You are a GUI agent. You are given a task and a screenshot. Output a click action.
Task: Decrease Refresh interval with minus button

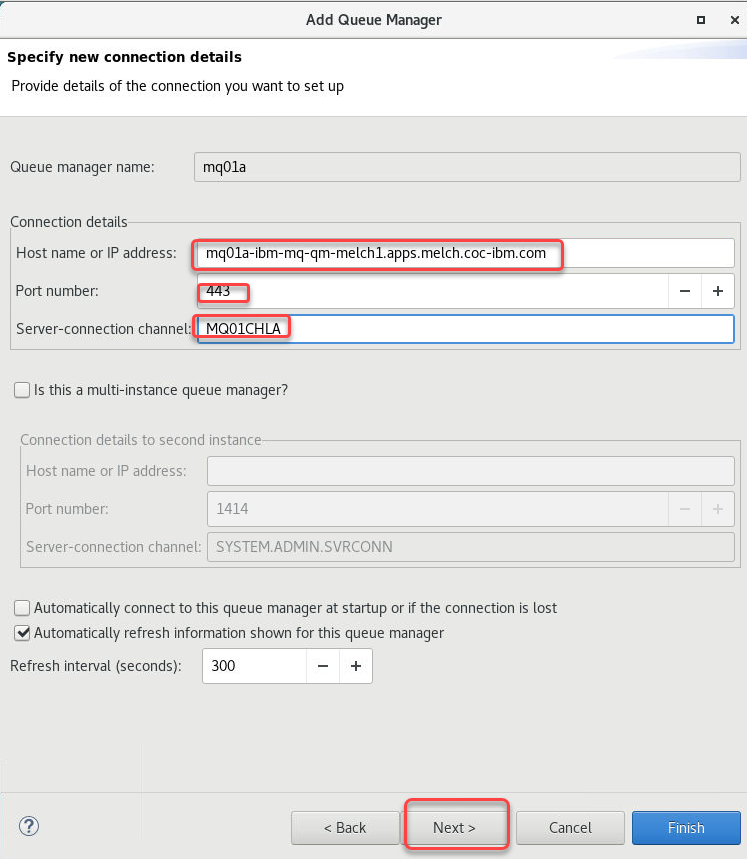point(323,665)
